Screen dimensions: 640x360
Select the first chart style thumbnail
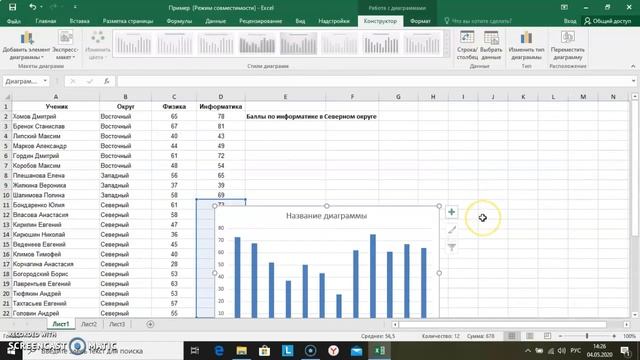coord(133,44)
